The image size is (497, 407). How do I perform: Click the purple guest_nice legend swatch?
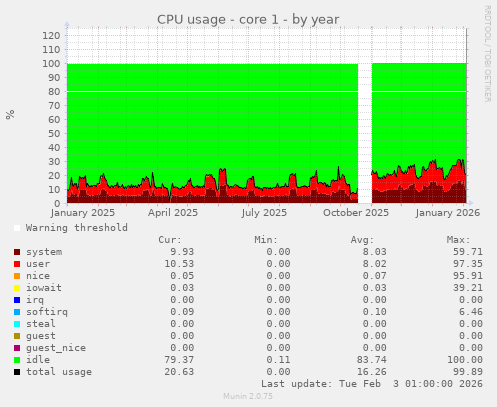pyautogui.click(x=17, y=348)
